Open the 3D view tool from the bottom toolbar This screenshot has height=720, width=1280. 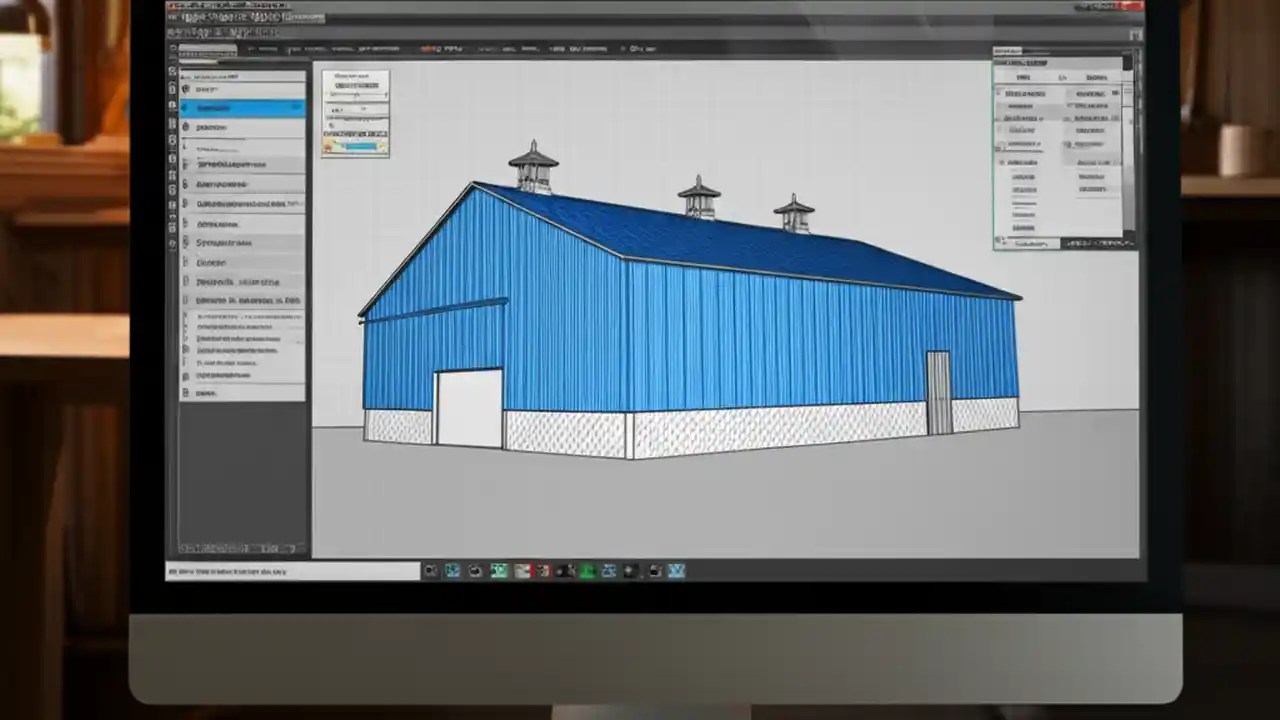[x=498, y=570]
